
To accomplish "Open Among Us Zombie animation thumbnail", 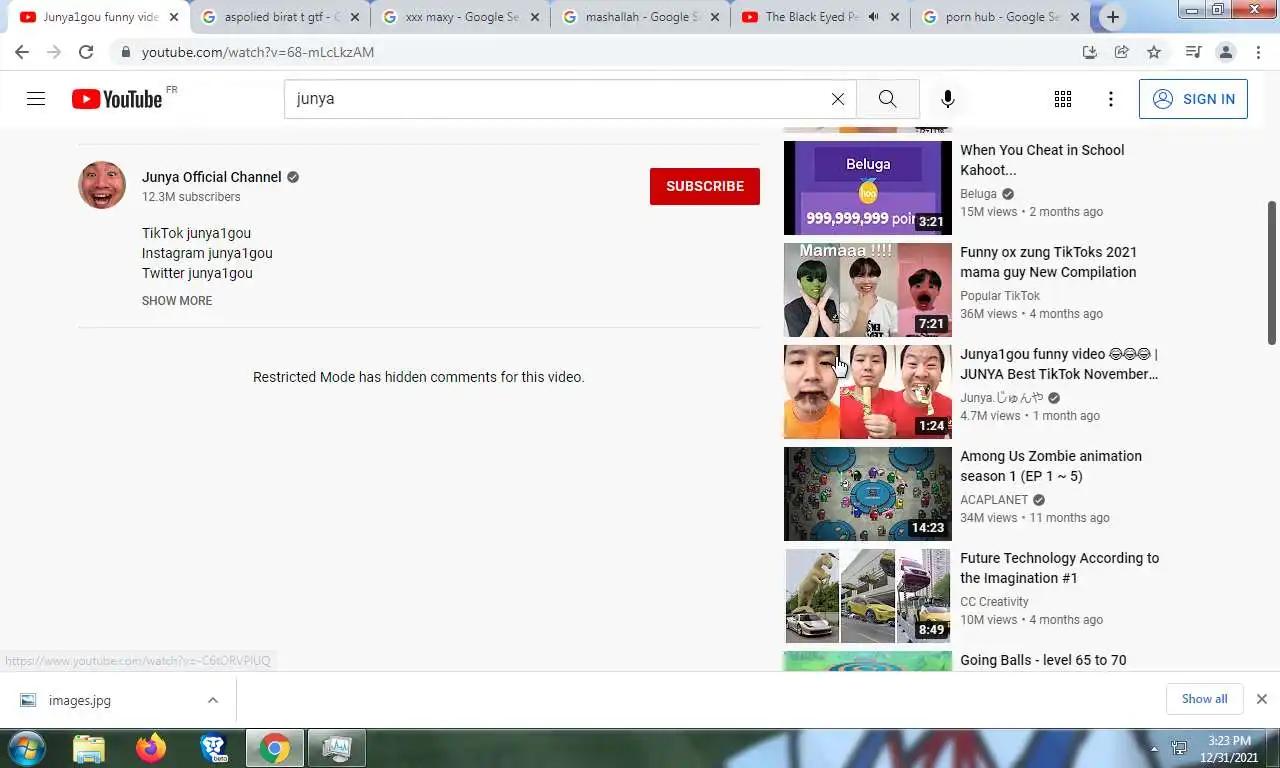I will point(868,494).
